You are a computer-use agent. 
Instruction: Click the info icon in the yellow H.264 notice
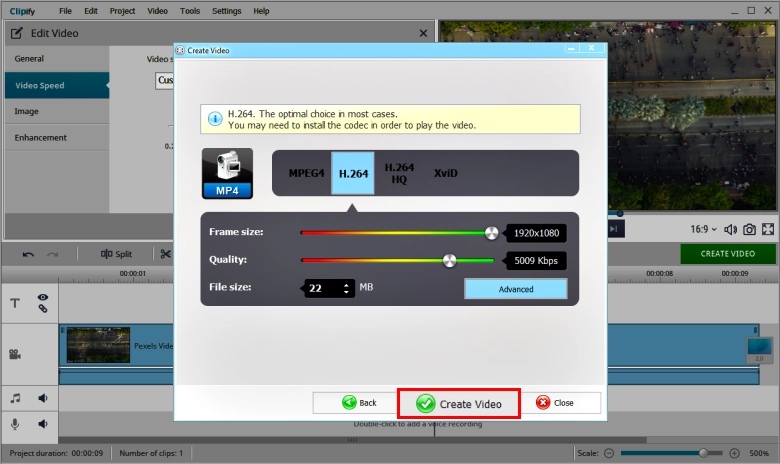pyautogui.click(x=215, y=119)
